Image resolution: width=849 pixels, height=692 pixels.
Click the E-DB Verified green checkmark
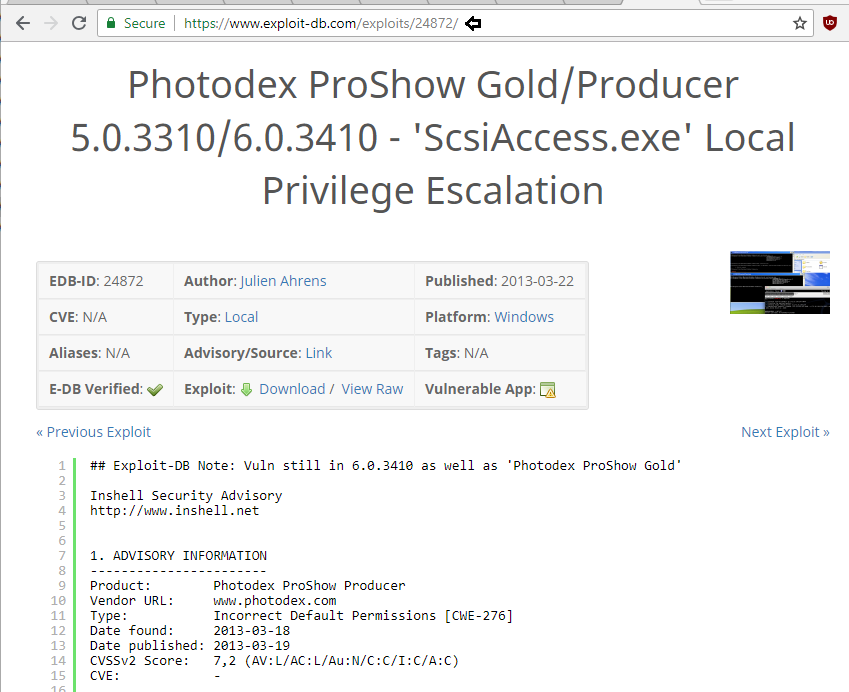(x=155, y=390)
